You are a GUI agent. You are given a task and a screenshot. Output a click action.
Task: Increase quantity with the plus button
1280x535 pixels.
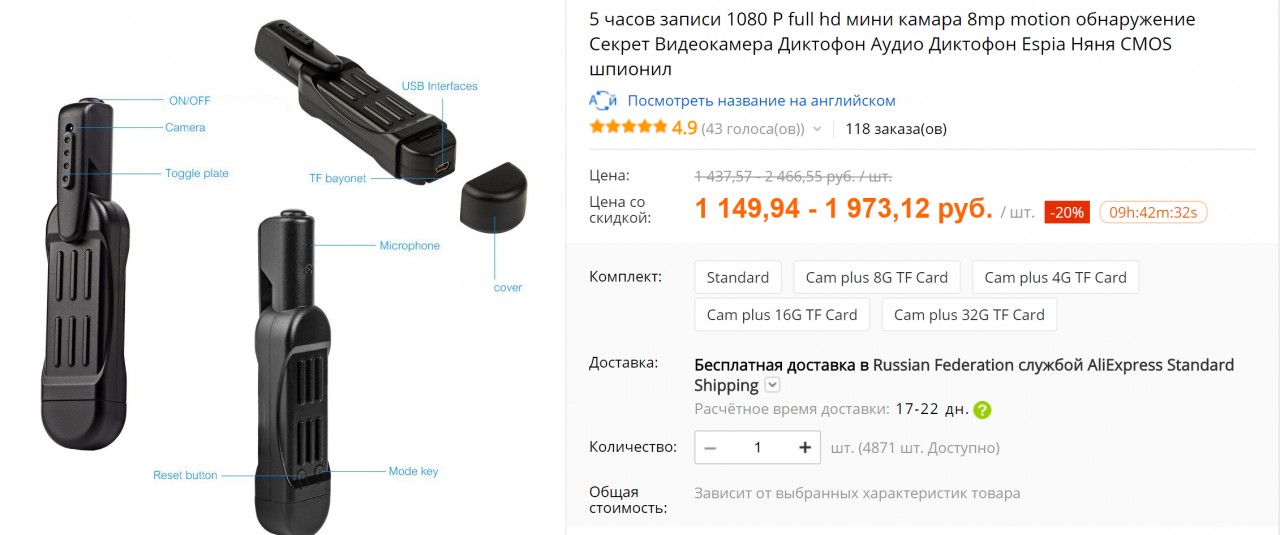pyautogui.click(x=805, y=447)
